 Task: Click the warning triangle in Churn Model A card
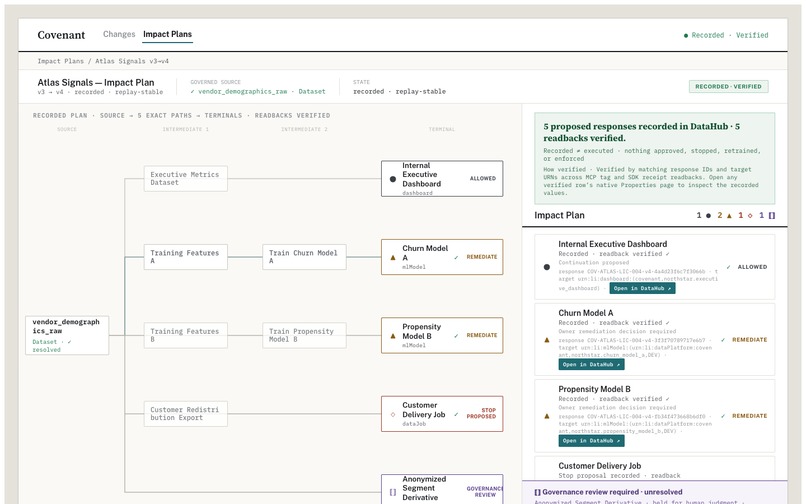[x=547, y=340]
